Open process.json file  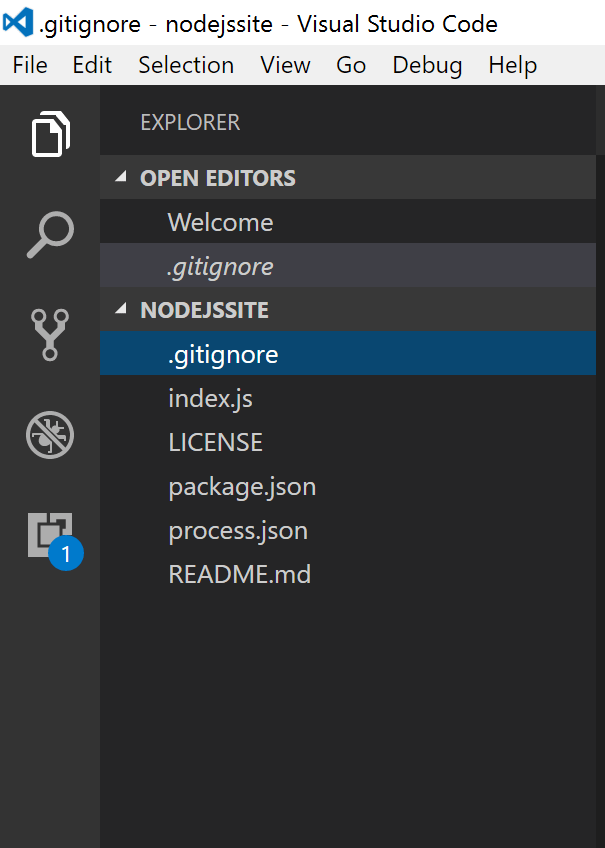click(348, 529)
